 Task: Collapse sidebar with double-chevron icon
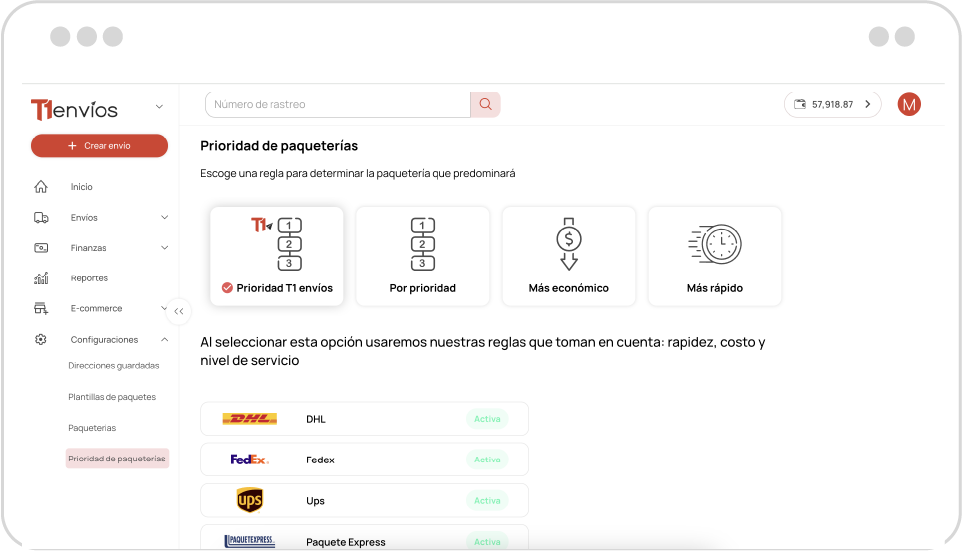coord(179,311)
